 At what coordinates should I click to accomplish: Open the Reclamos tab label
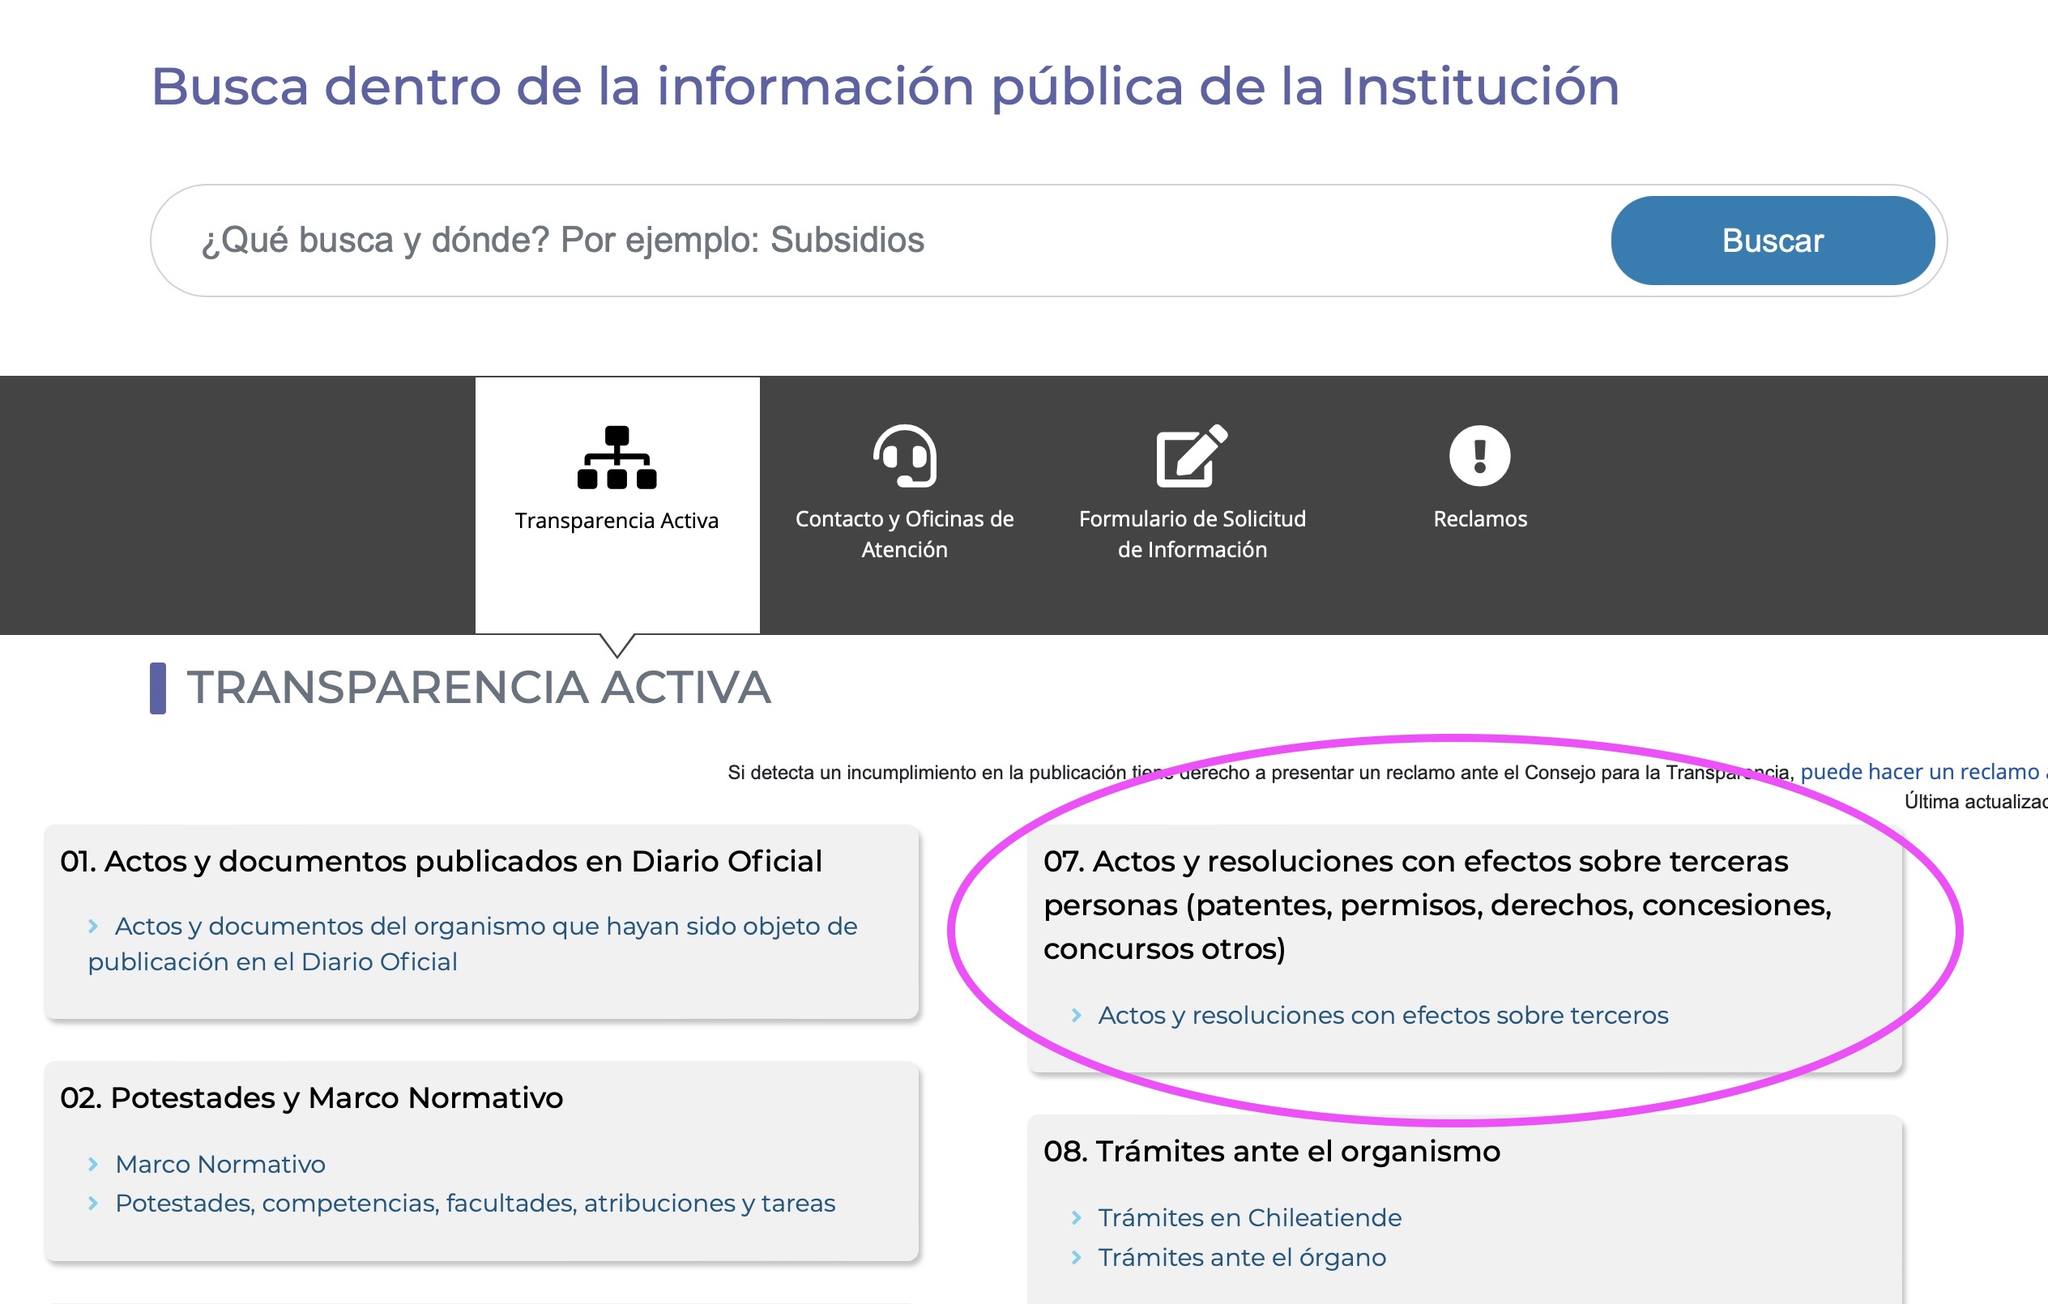coord(1479,519)
